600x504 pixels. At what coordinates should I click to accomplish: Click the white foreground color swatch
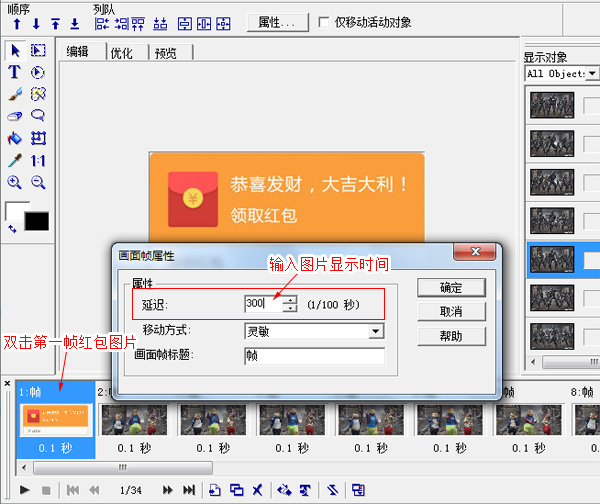(13, 210)
